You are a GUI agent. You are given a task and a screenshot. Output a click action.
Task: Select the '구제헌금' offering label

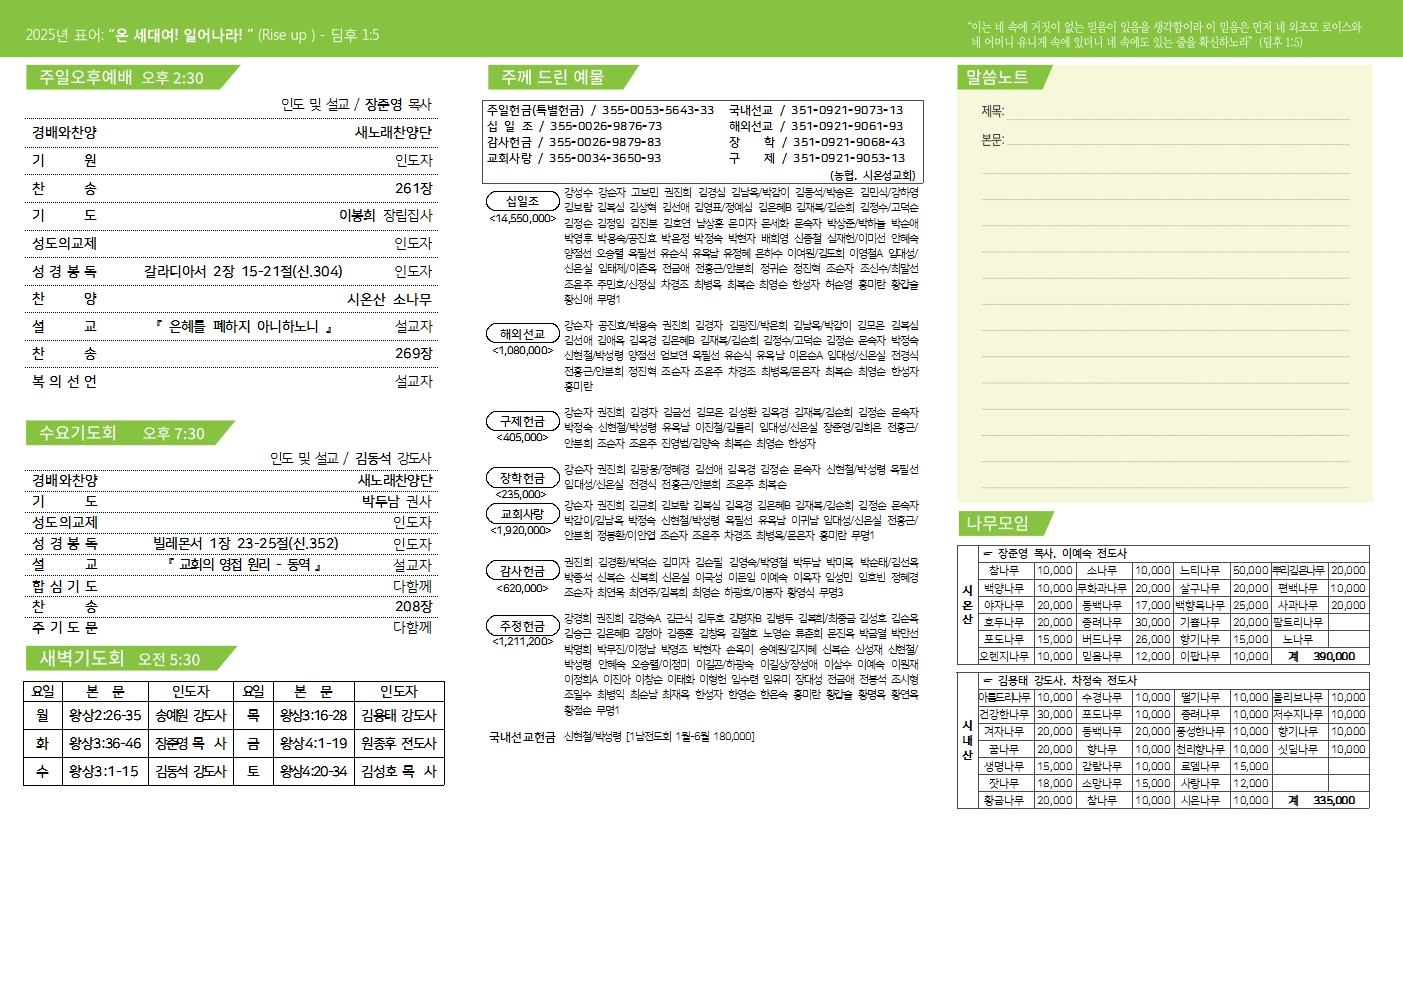click(x=522, y=421)
